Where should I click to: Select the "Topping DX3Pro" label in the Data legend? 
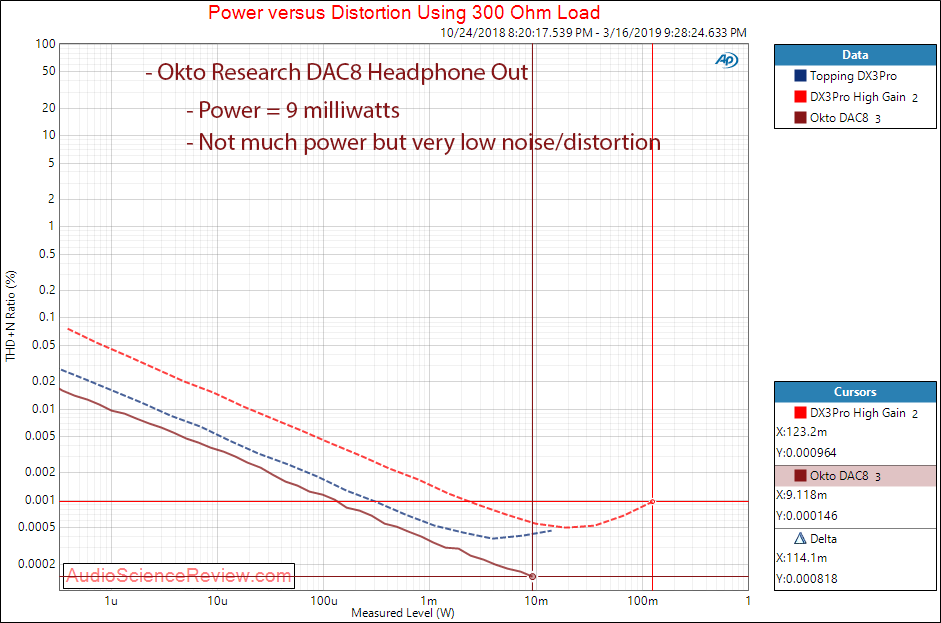853,76
